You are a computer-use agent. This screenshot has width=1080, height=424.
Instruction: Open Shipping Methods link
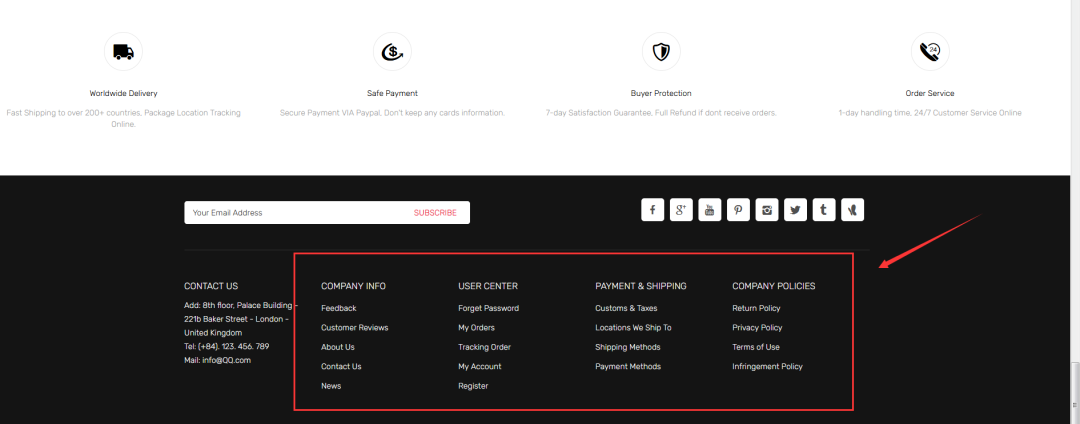click(627, 347)
